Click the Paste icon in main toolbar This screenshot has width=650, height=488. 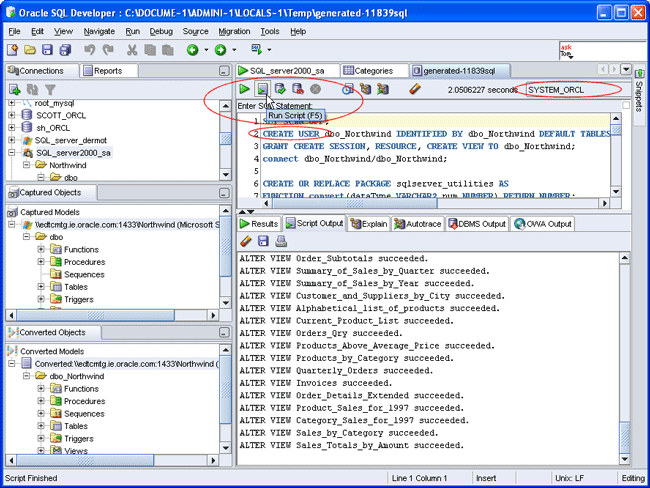(167, 50)
